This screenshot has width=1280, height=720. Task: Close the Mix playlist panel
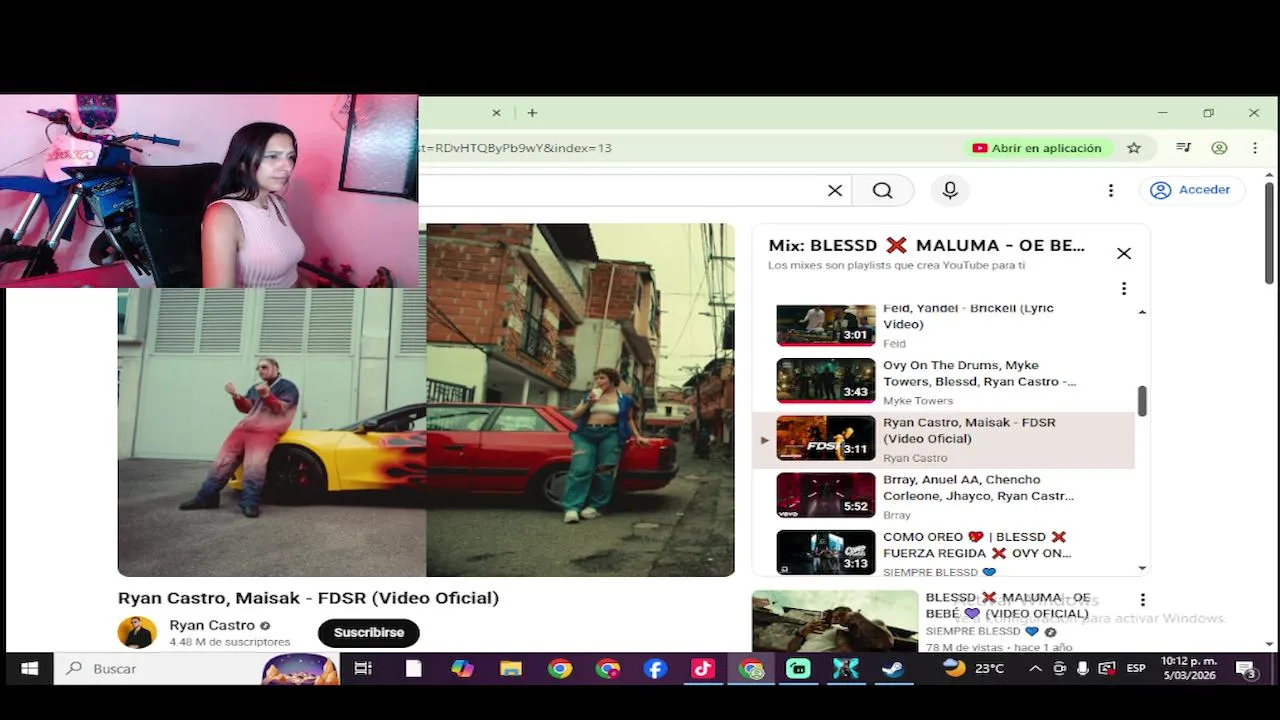click(1124, 253)
